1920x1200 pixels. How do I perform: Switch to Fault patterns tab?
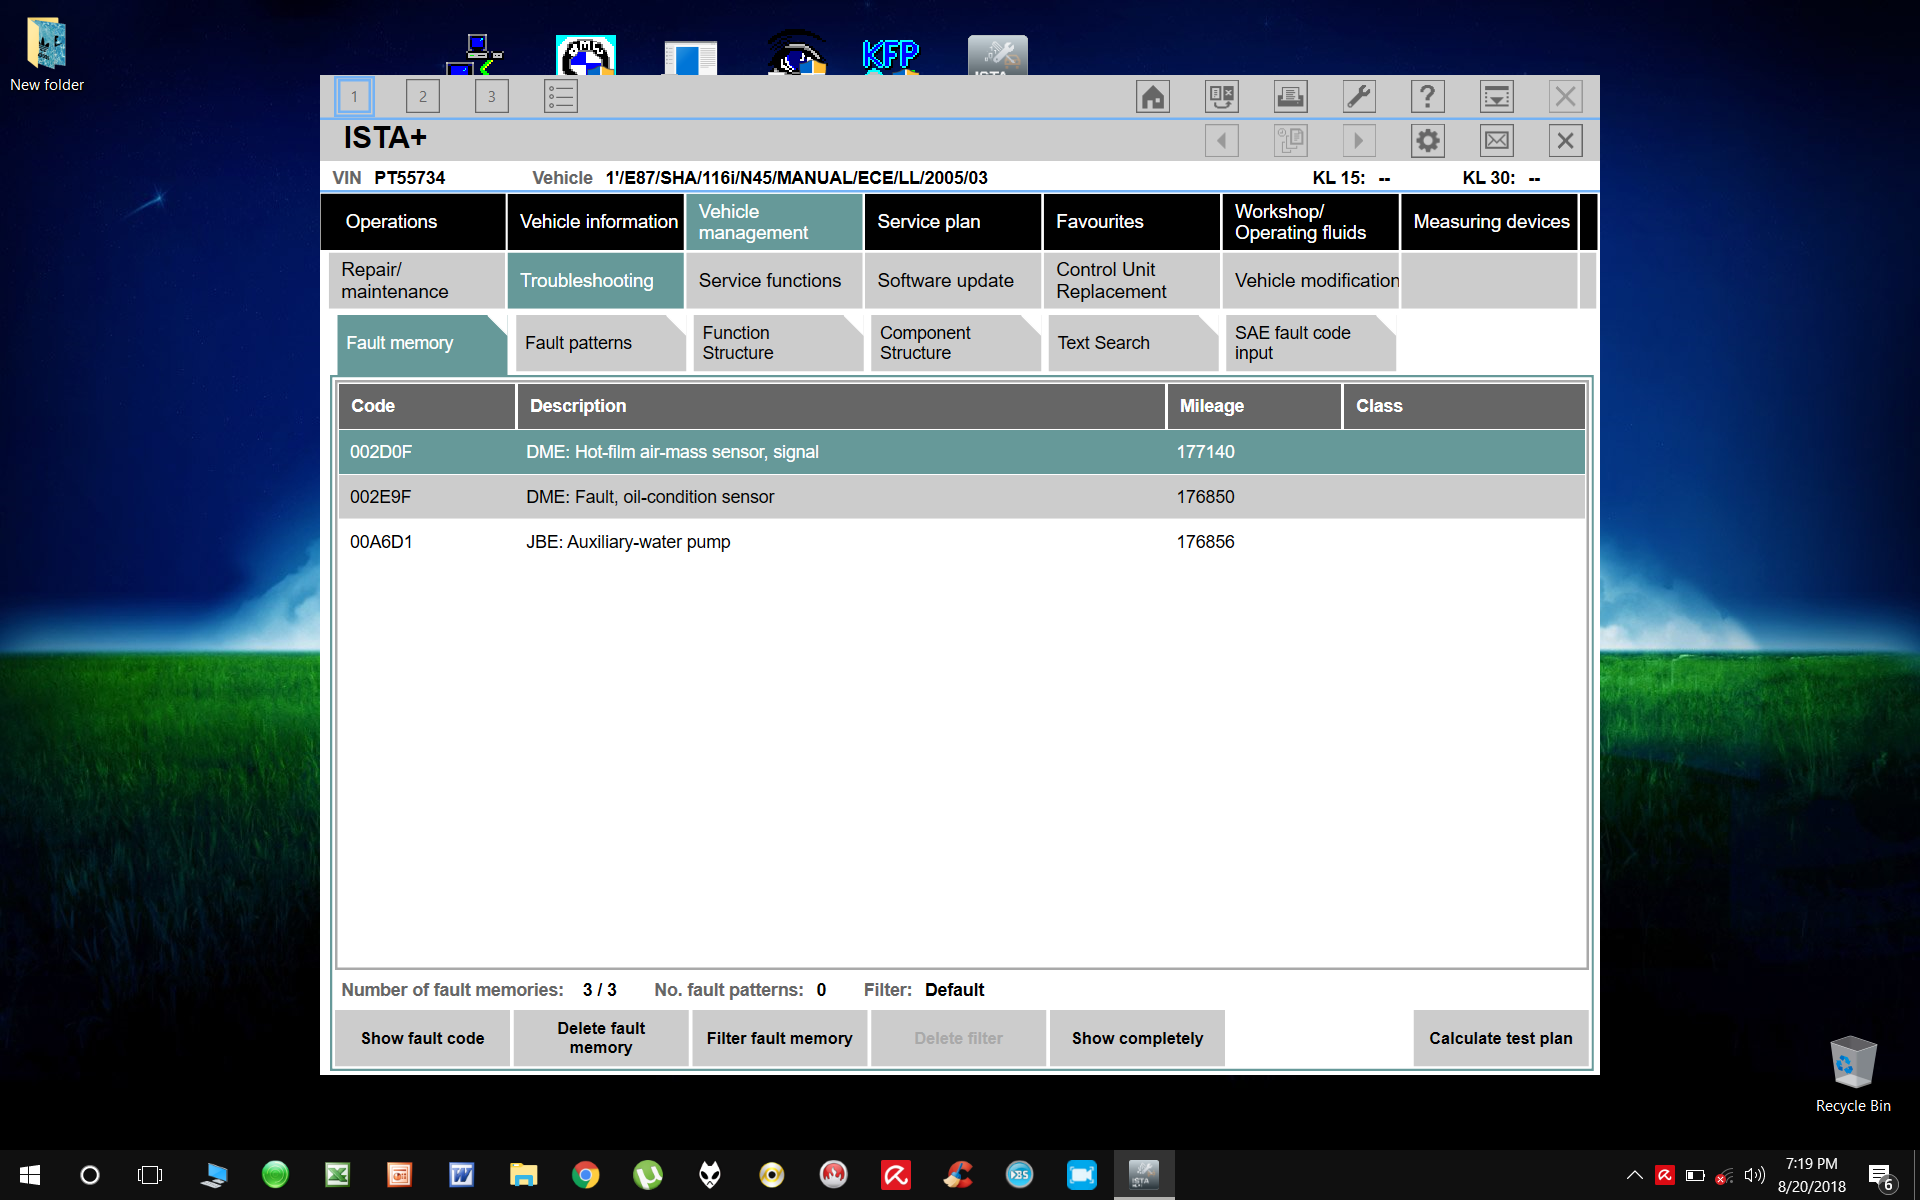click(x=600, y=343)
